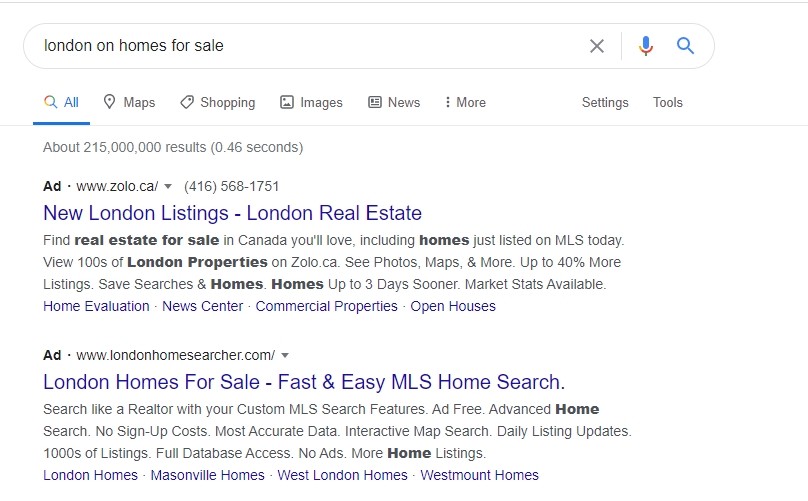Open the Images results tab
This screenshot has width=808, height=501.
click(x=311, y=102)
